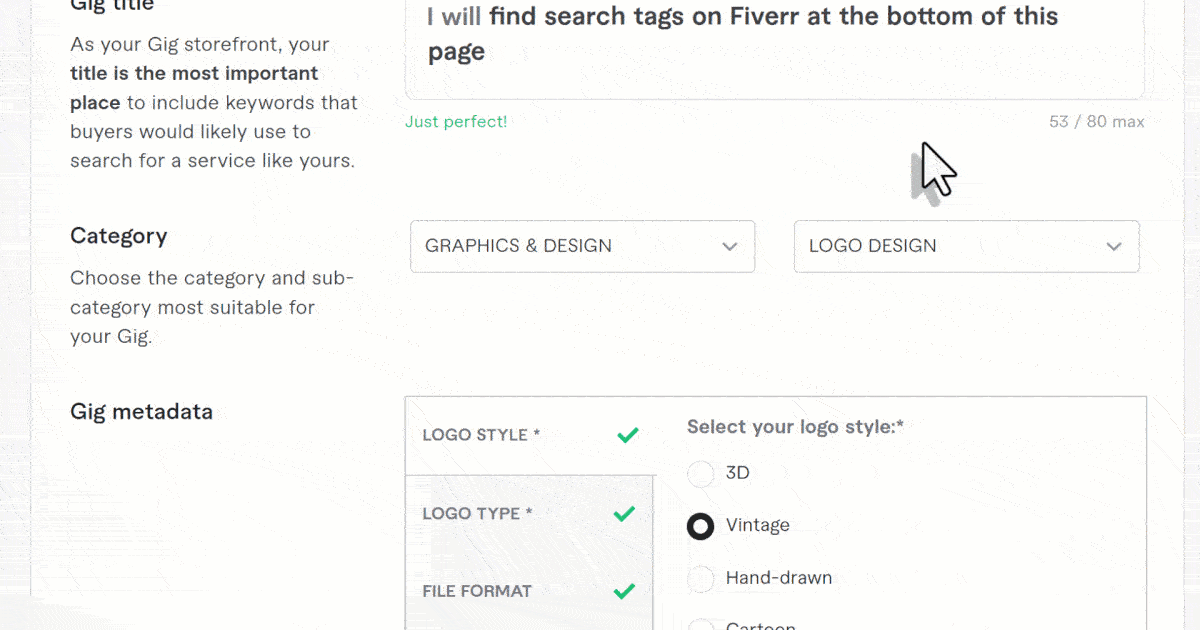
Task: Switch to the LOGO TYPE tab
Action: point(480,513)
